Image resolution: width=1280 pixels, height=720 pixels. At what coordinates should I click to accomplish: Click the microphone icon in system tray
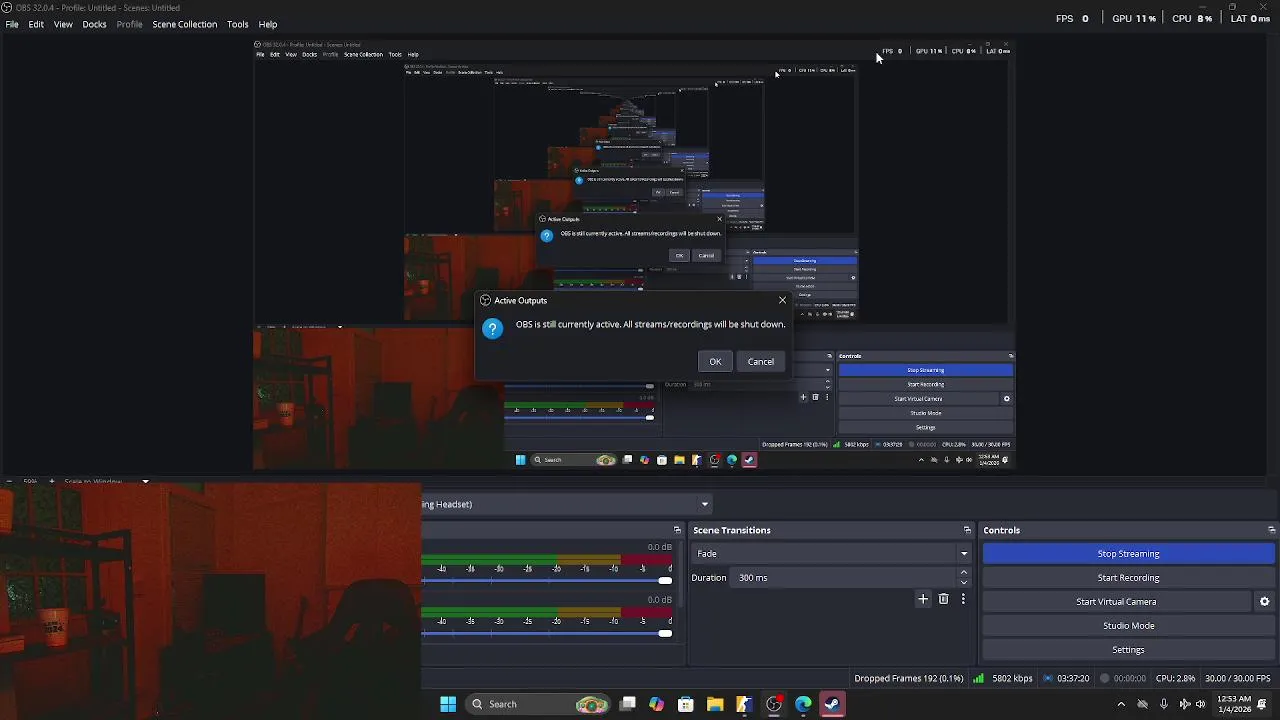coord(1164,704)
